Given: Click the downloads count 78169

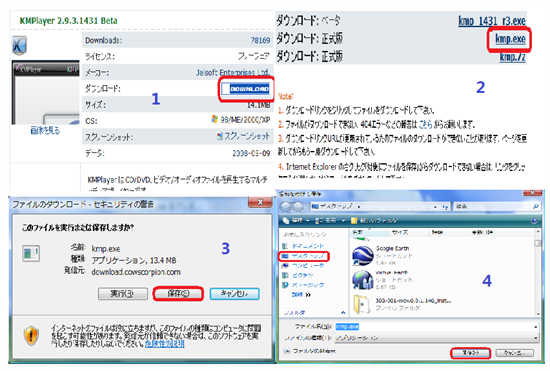Looking at the screenshot, I should (260, 40).
